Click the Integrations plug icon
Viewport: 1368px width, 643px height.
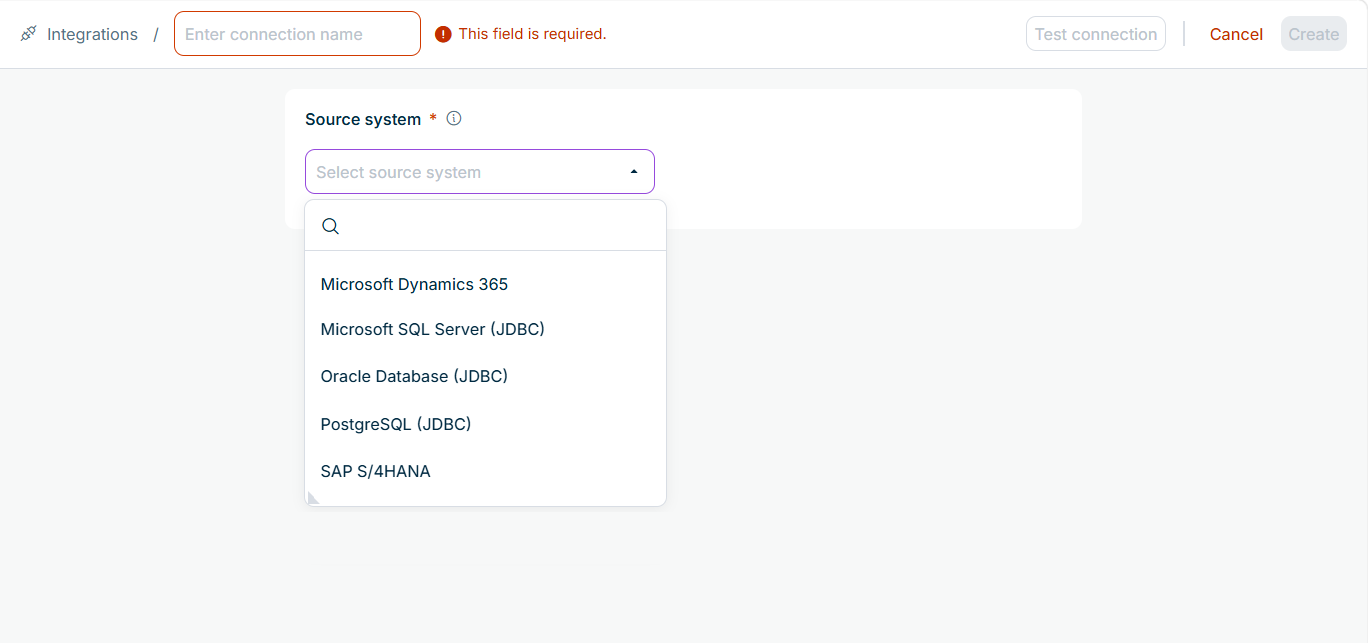point(28,34)
